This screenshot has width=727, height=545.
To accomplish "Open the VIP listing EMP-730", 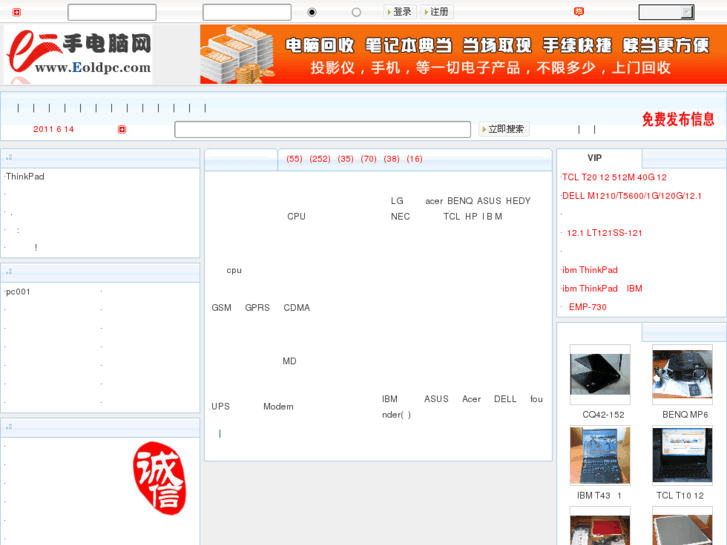I will click(587, 307).
